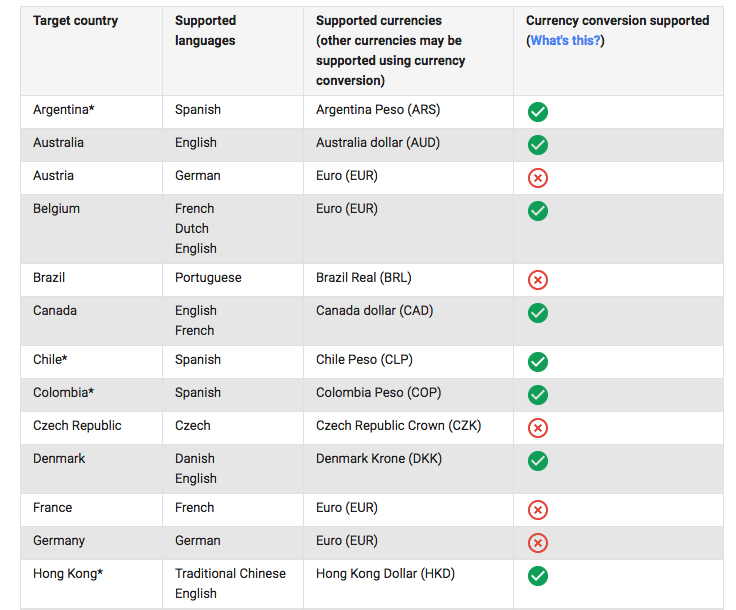Viewport: 736px width, 610px height.
Task: Click the "Traditional Chinese" language text
Action: point(230,574)
